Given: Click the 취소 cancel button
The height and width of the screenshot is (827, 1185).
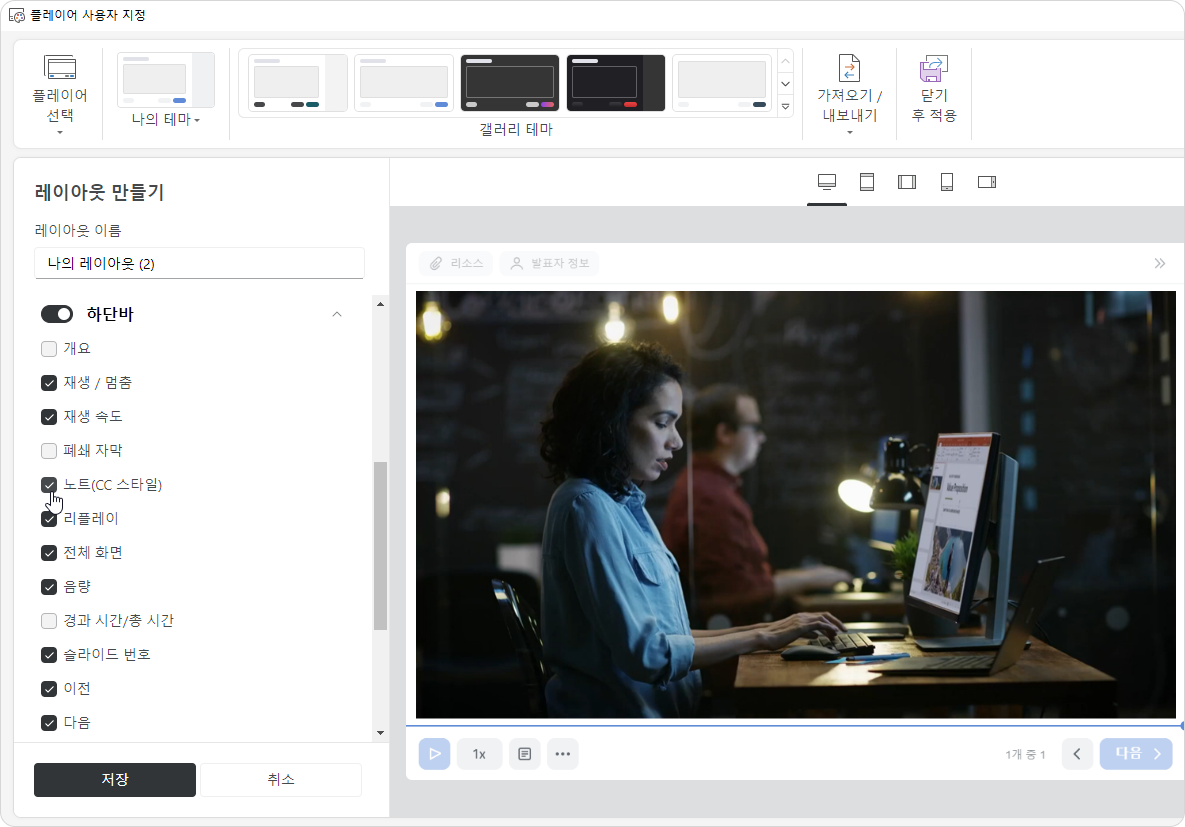Looking at the screenshot, I should (281, 780).
